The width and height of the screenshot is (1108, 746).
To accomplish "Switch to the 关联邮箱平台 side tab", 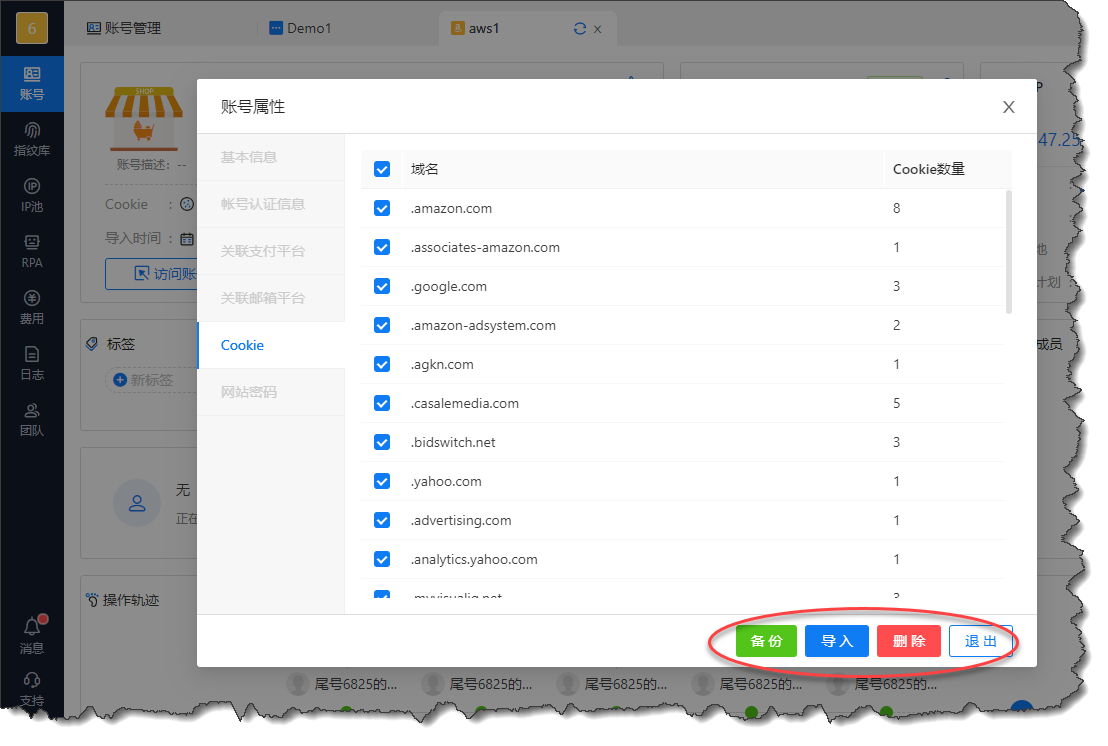I will point(271,298).
